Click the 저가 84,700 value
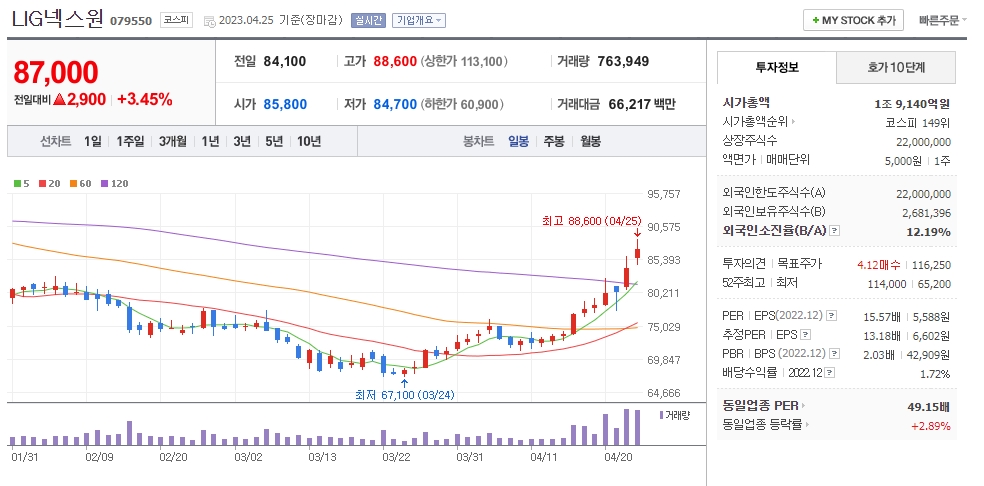The width and height of the screenshot is (984, 486). [x=395, y=104]
